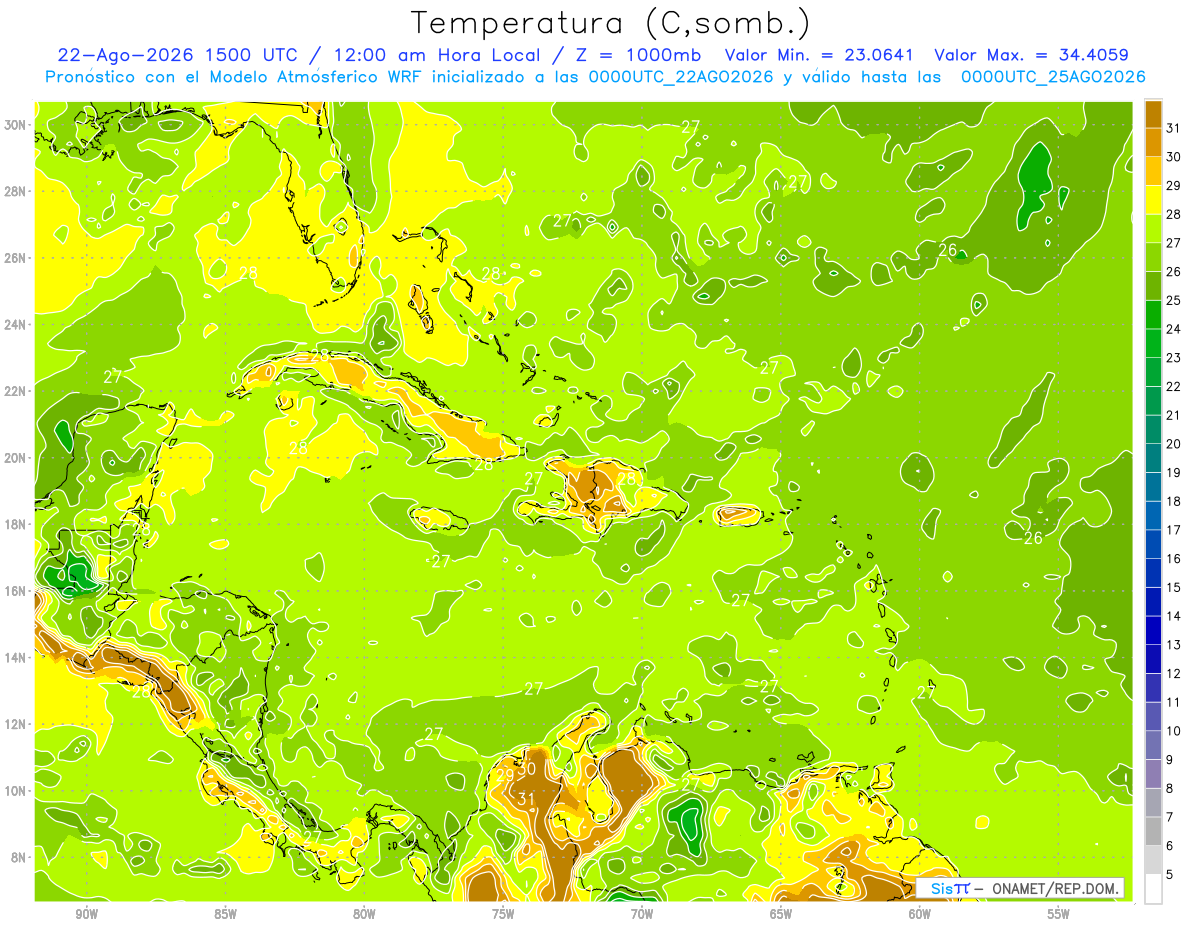1200x927 pixels.
Task: Click the '18N' latitude axis label
Action: pyautogui.click(x=17, y=524)
